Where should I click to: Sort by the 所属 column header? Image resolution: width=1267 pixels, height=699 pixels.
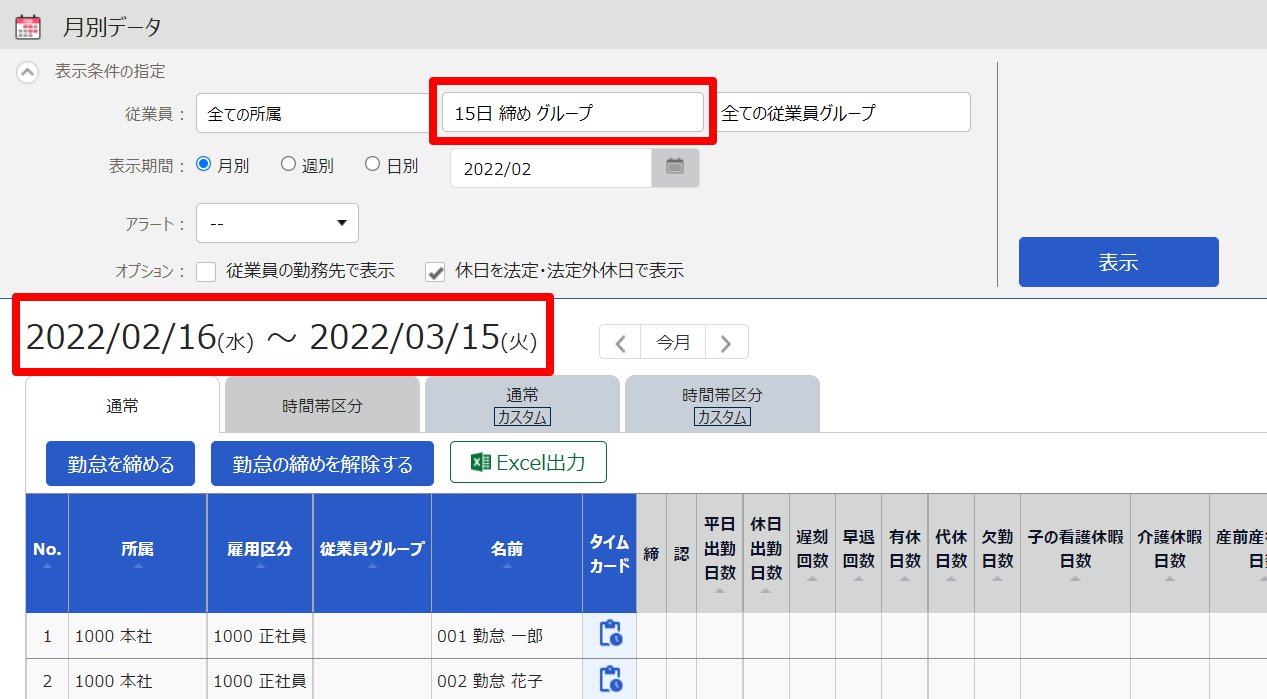coord(138,553)
